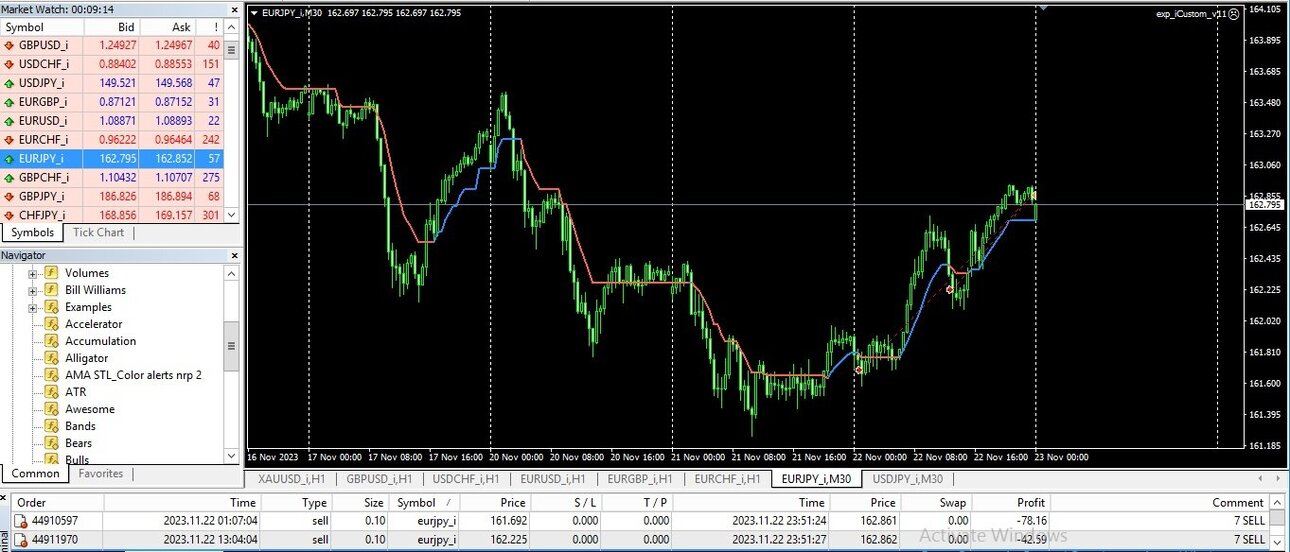Switch to the Symbols tab

pos(32,232)
